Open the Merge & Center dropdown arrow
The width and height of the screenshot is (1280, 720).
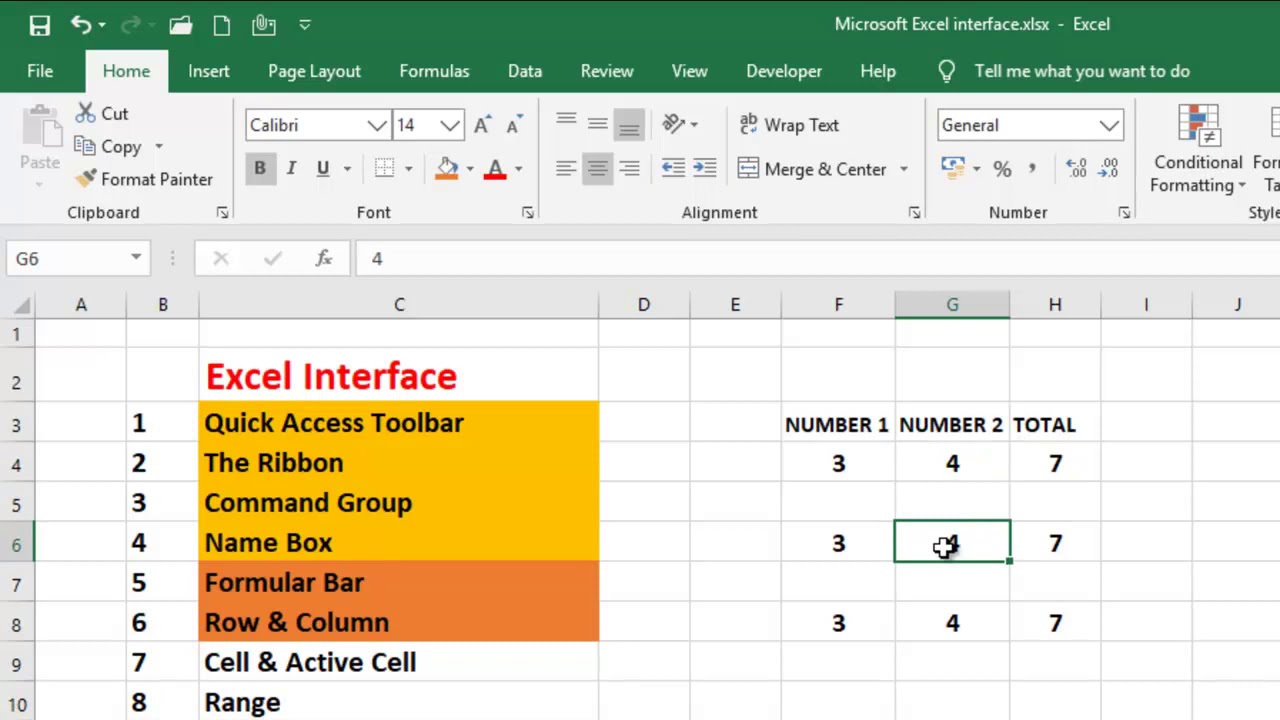pyautogui.click(x=904, y=169)
